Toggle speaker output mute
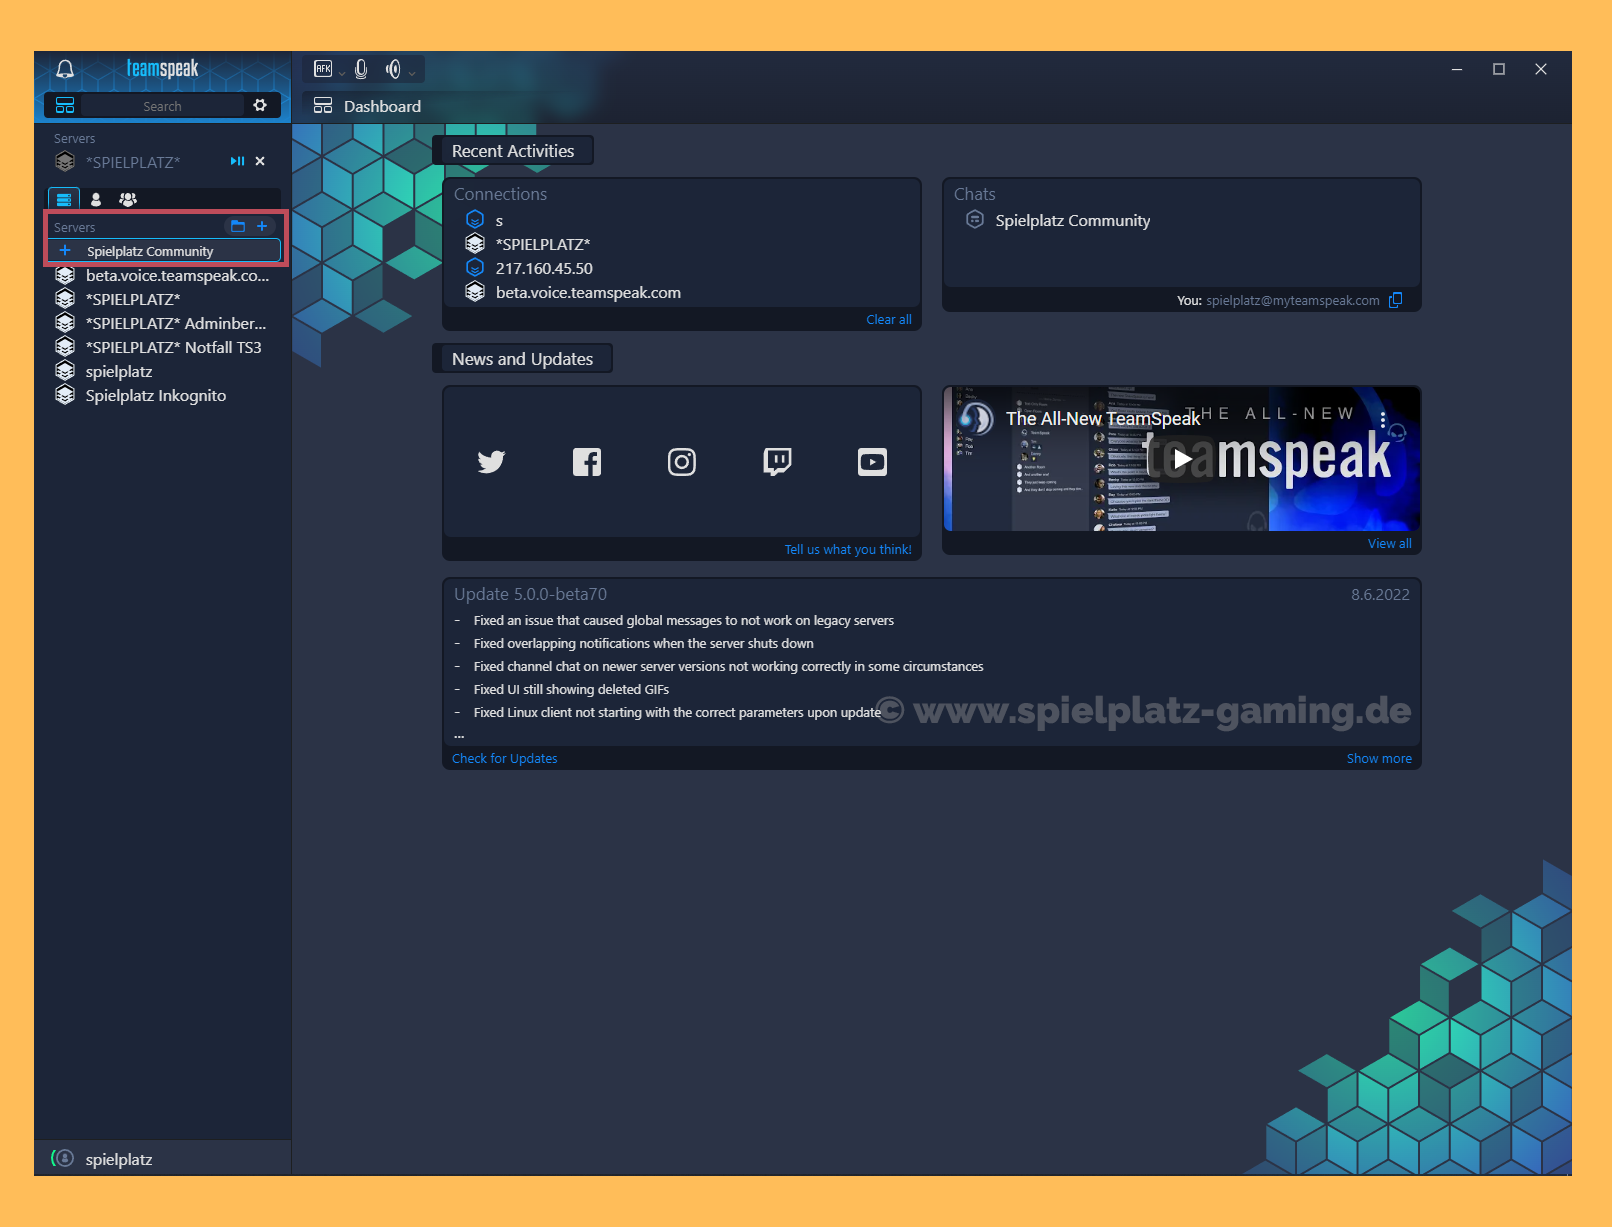This screenshot has height=1227, width=1612. 393,69
